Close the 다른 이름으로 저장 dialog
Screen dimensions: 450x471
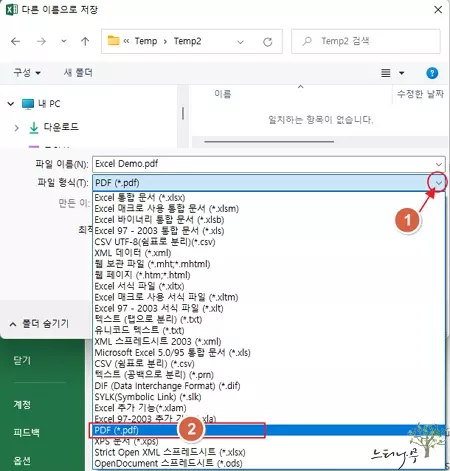coord(438,10)
